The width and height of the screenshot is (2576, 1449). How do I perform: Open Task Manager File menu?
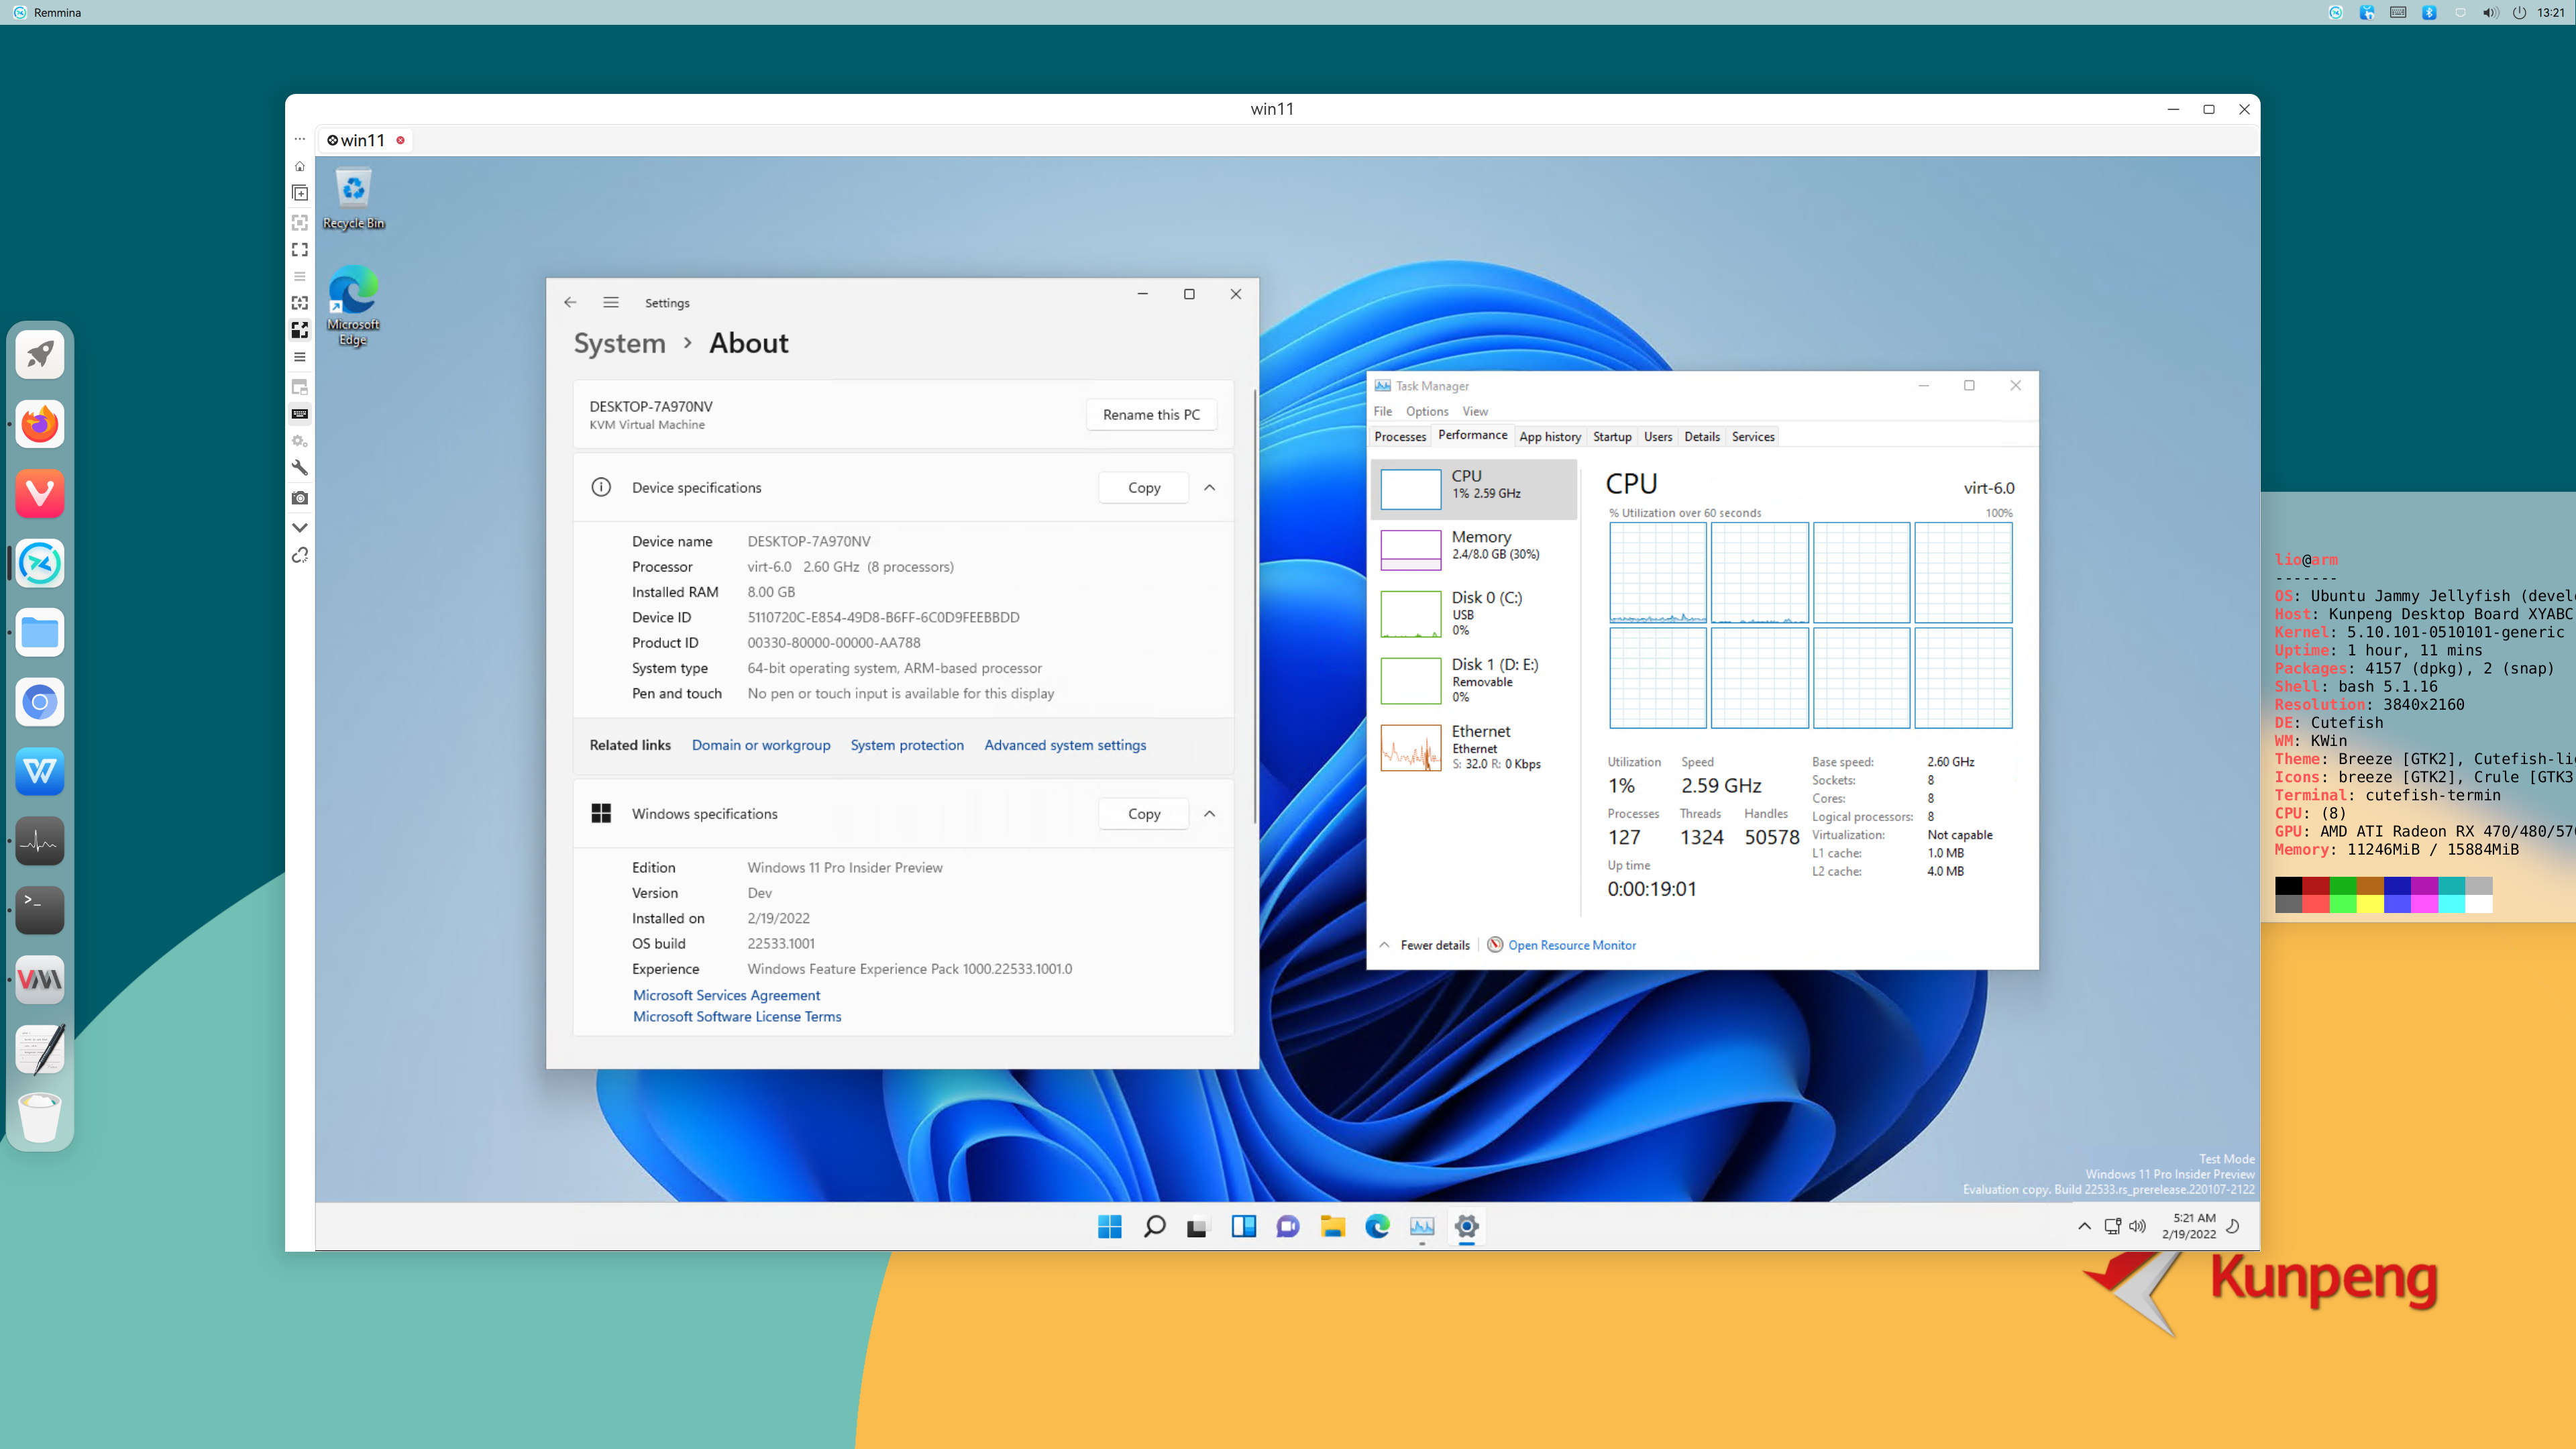click(1382, 411)
